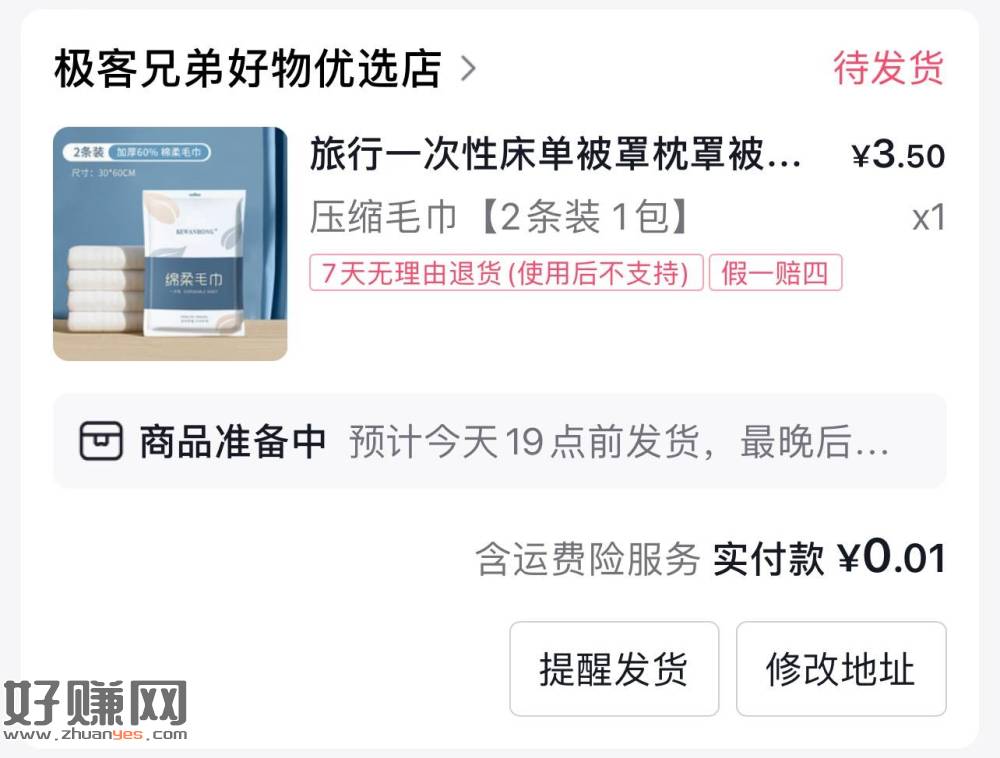Tap the 7天无理由退货(使用后不支持) tag

pyautogui.click(x=506, y=273)
